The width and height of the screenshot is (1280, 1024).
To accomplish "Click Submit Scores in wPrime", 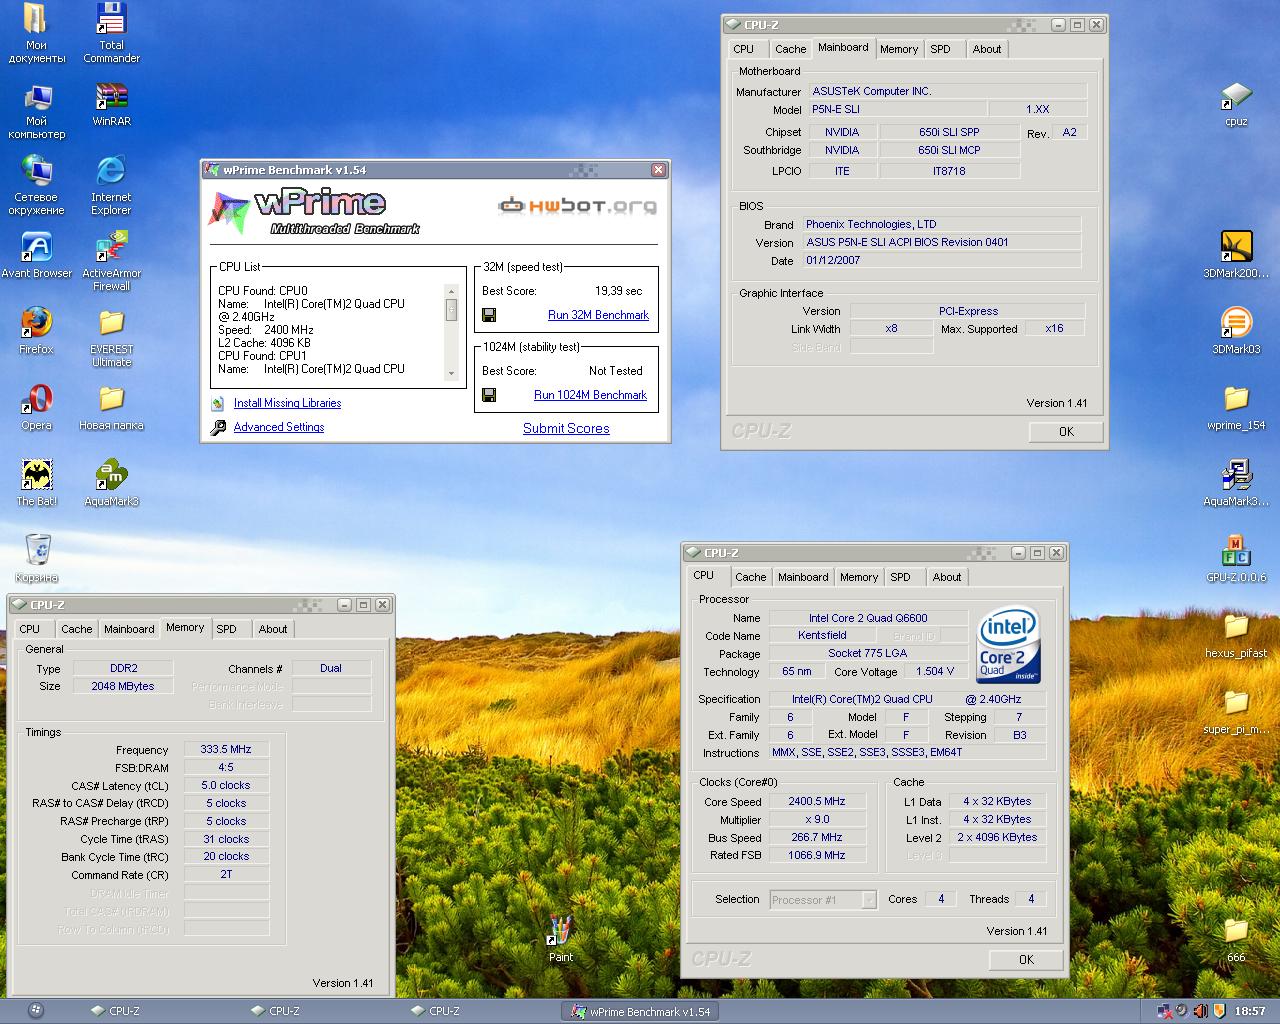I will 566,428.
